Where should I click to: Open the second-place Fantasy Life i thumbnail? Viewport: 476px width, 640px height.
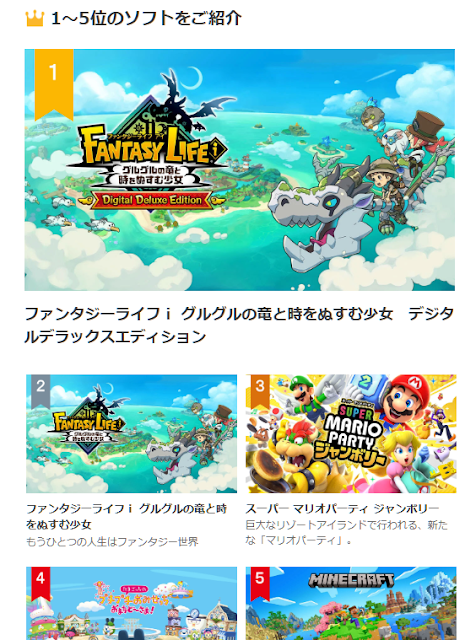point(131,433)
